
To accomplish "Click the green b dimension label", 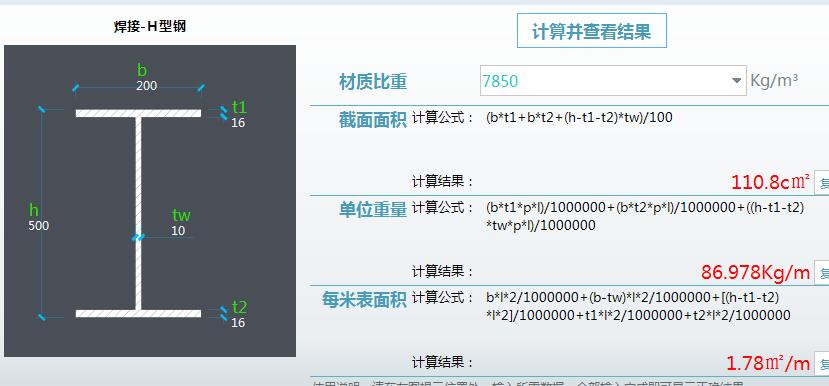I will coord(142,70).
